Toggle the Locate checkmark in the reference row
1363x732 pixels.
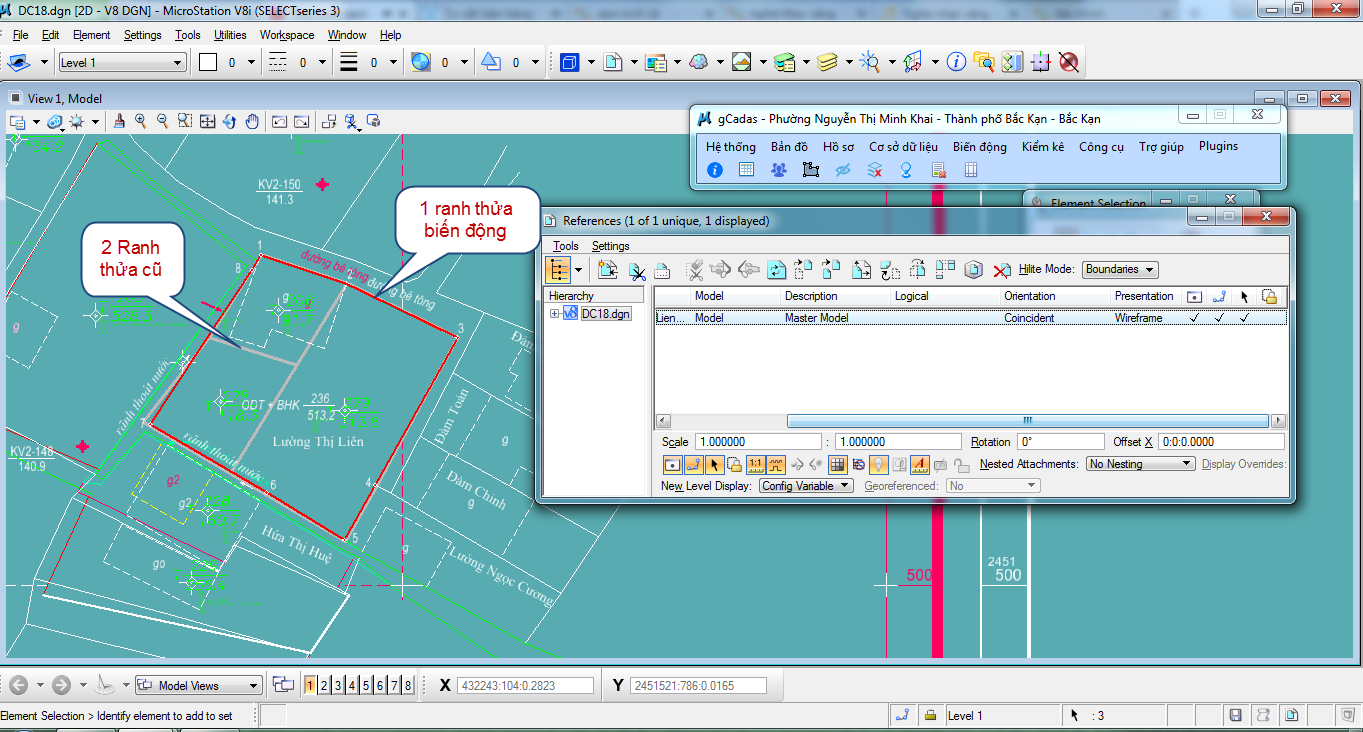pos(1244,318)
